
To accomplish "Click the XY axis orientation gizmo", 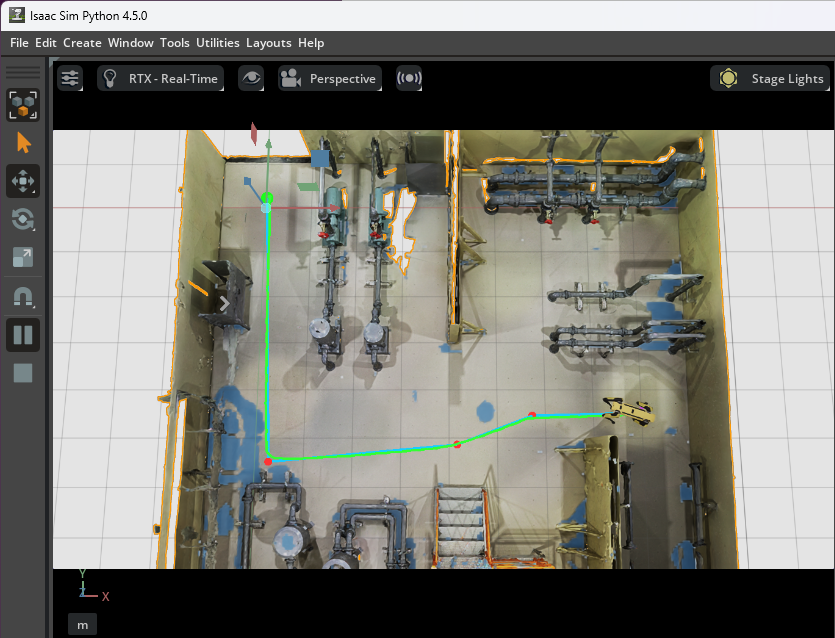I will click(92, 585).
